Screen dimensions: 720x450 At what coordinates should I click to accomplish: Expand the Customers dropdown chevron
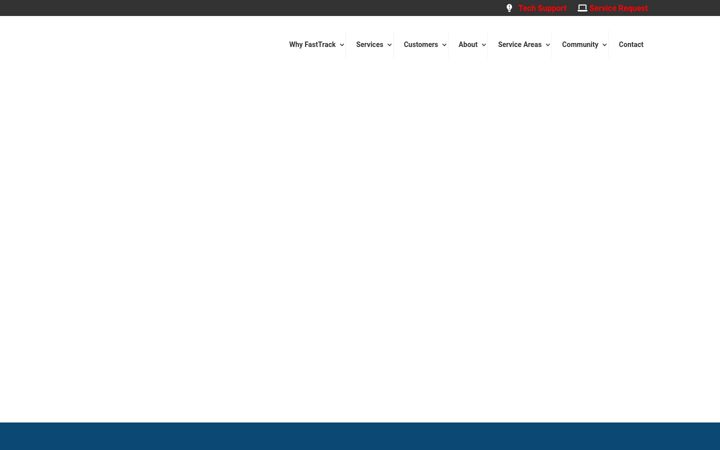pos(444,45)
